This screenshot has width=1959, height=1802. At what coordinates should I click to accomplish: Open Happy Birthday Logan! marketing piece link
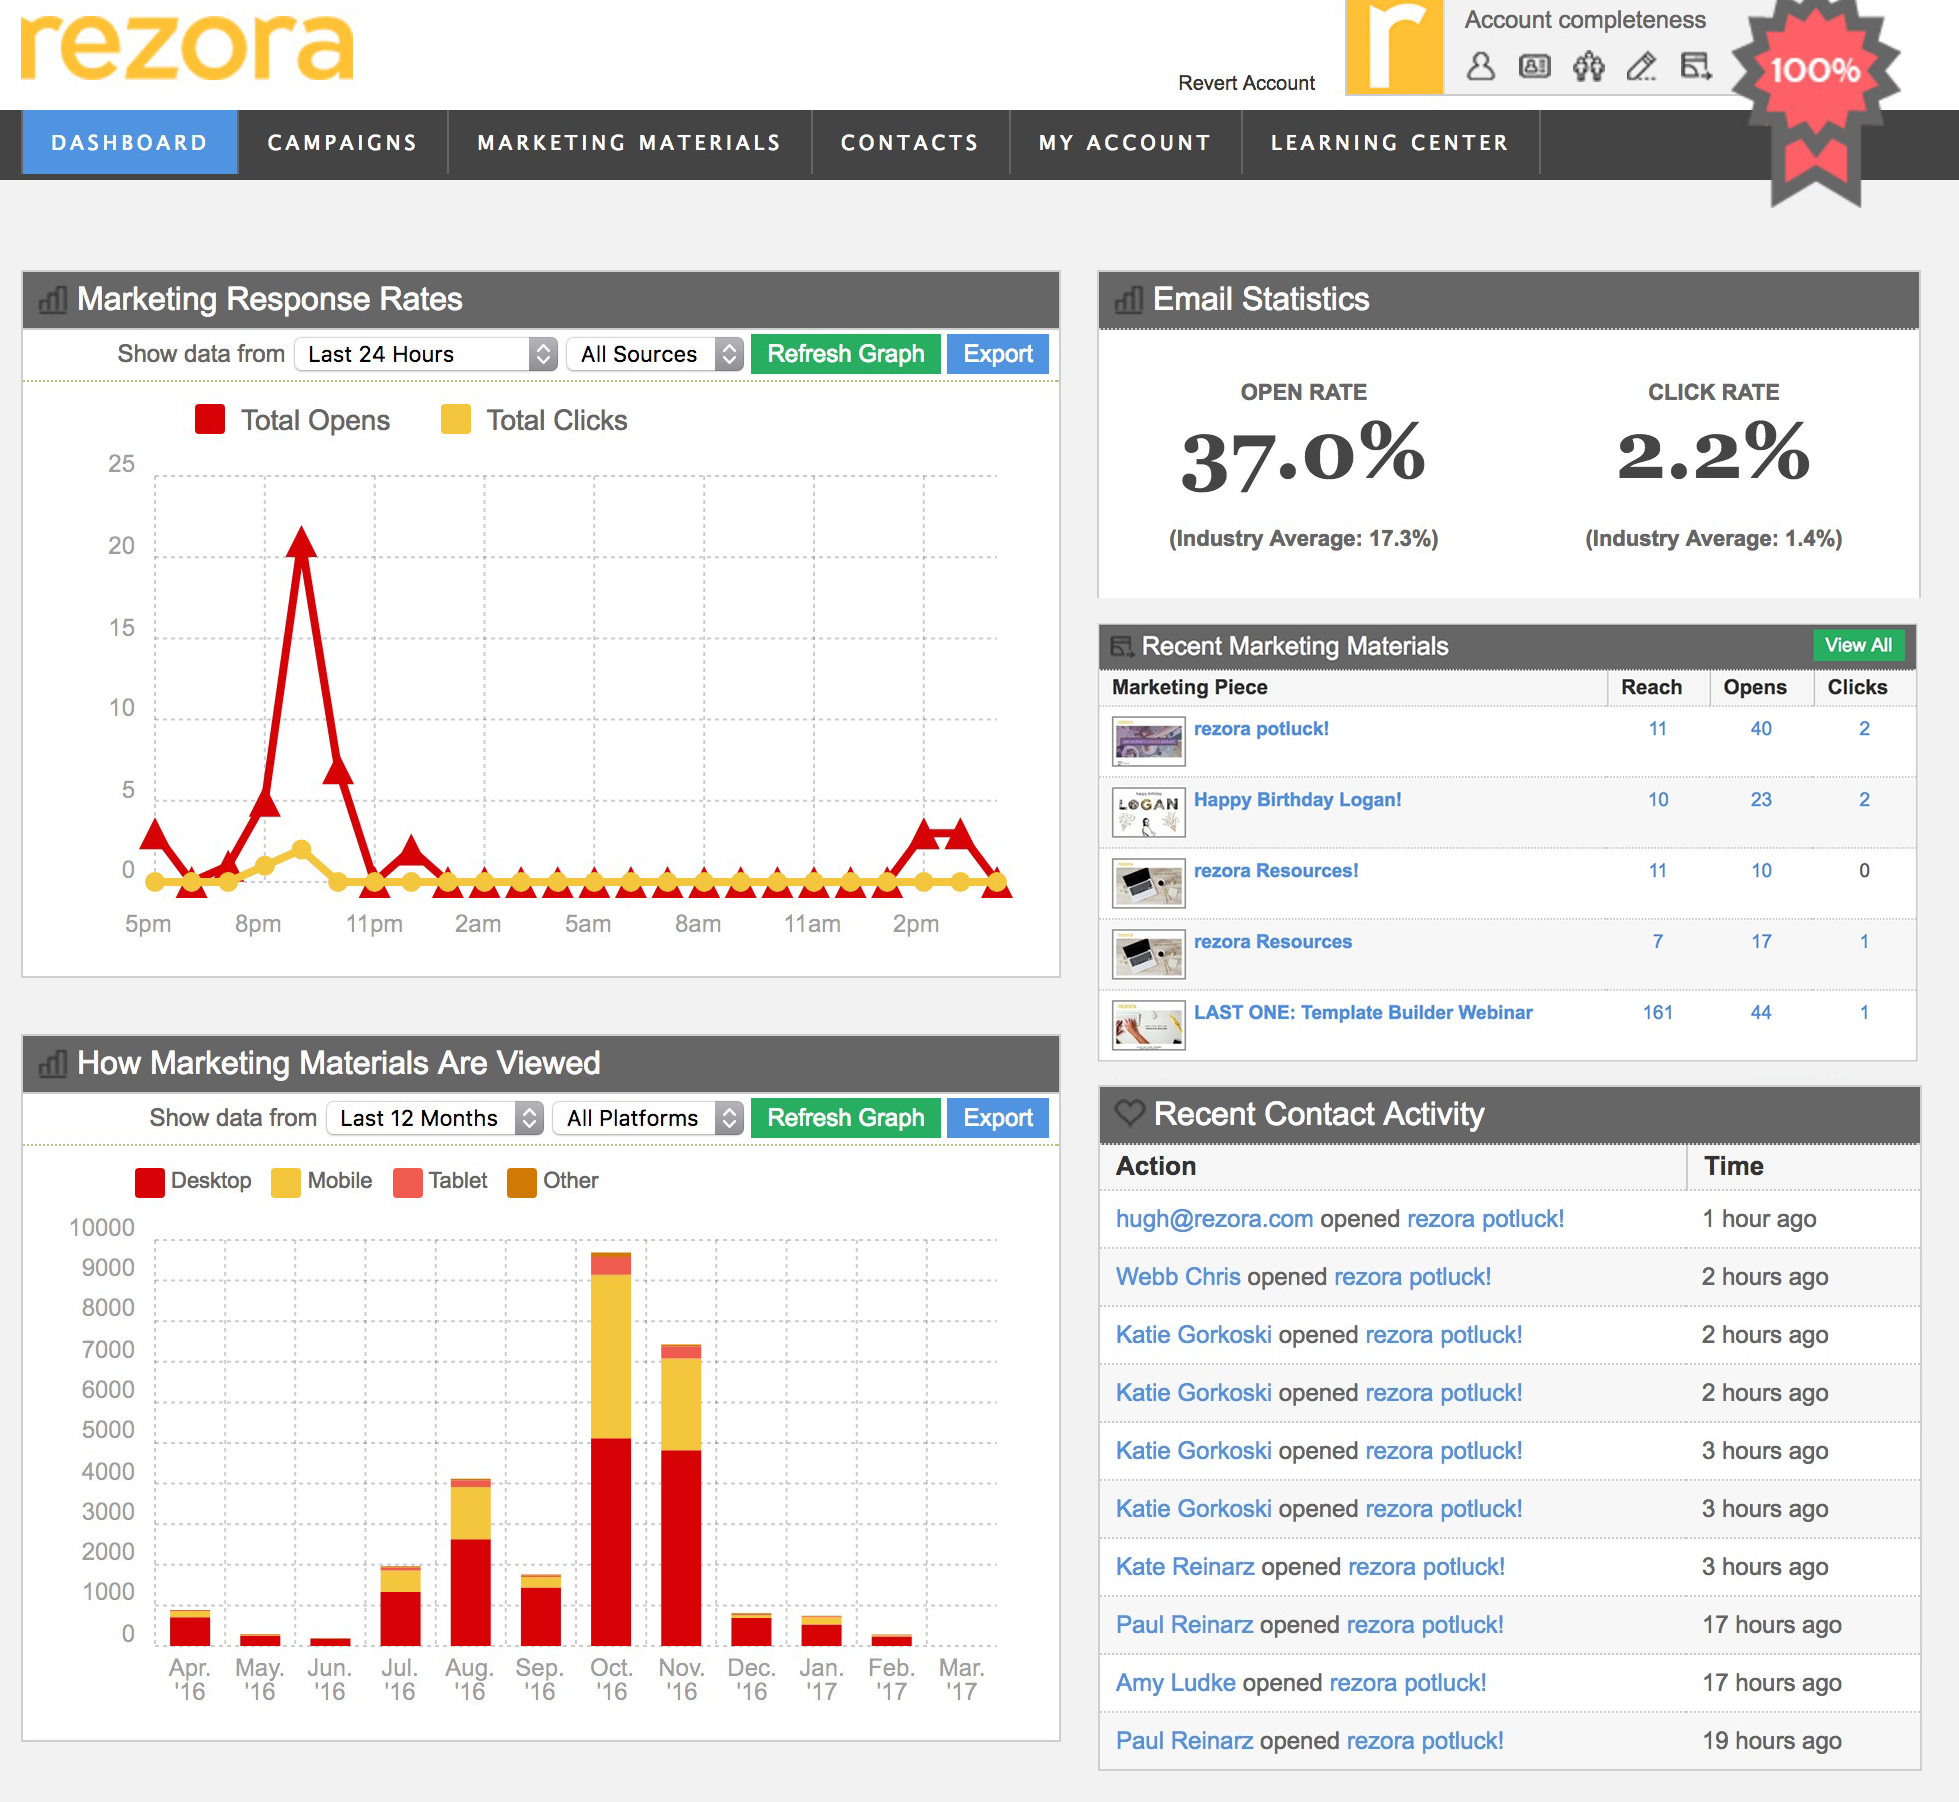1297,800
